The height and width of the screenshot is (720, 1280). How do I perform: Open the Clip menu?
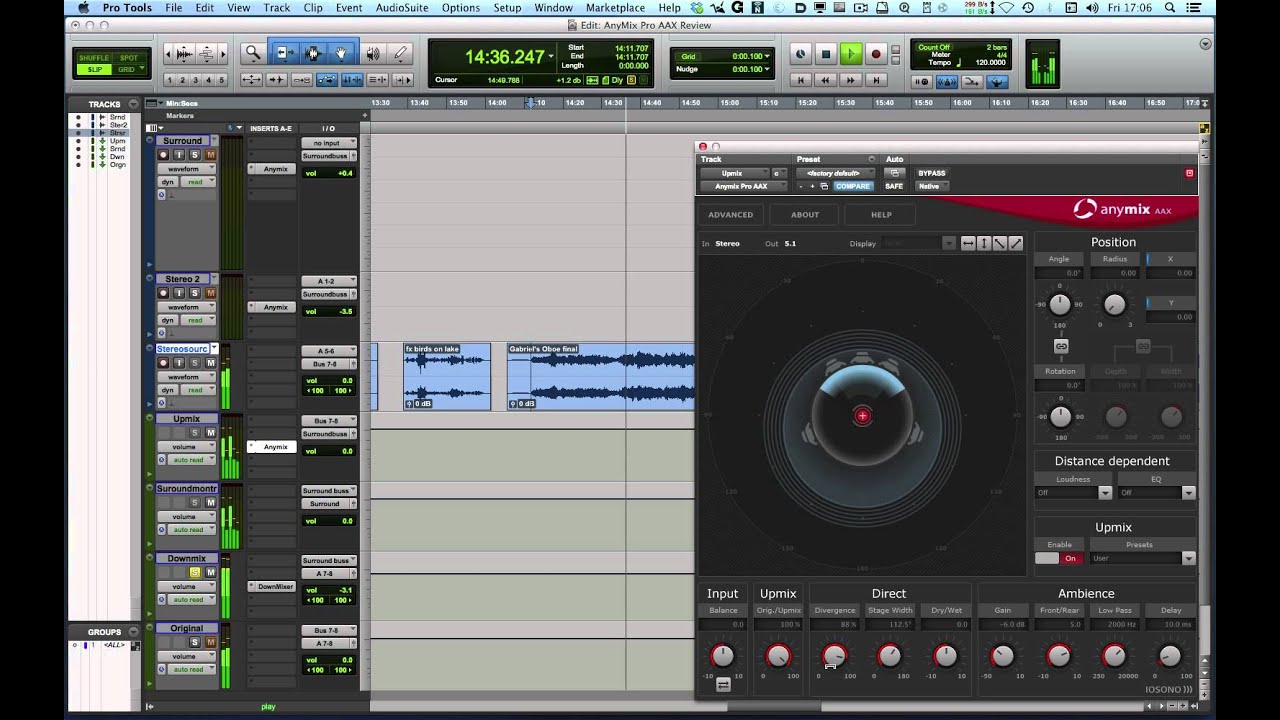313,8
